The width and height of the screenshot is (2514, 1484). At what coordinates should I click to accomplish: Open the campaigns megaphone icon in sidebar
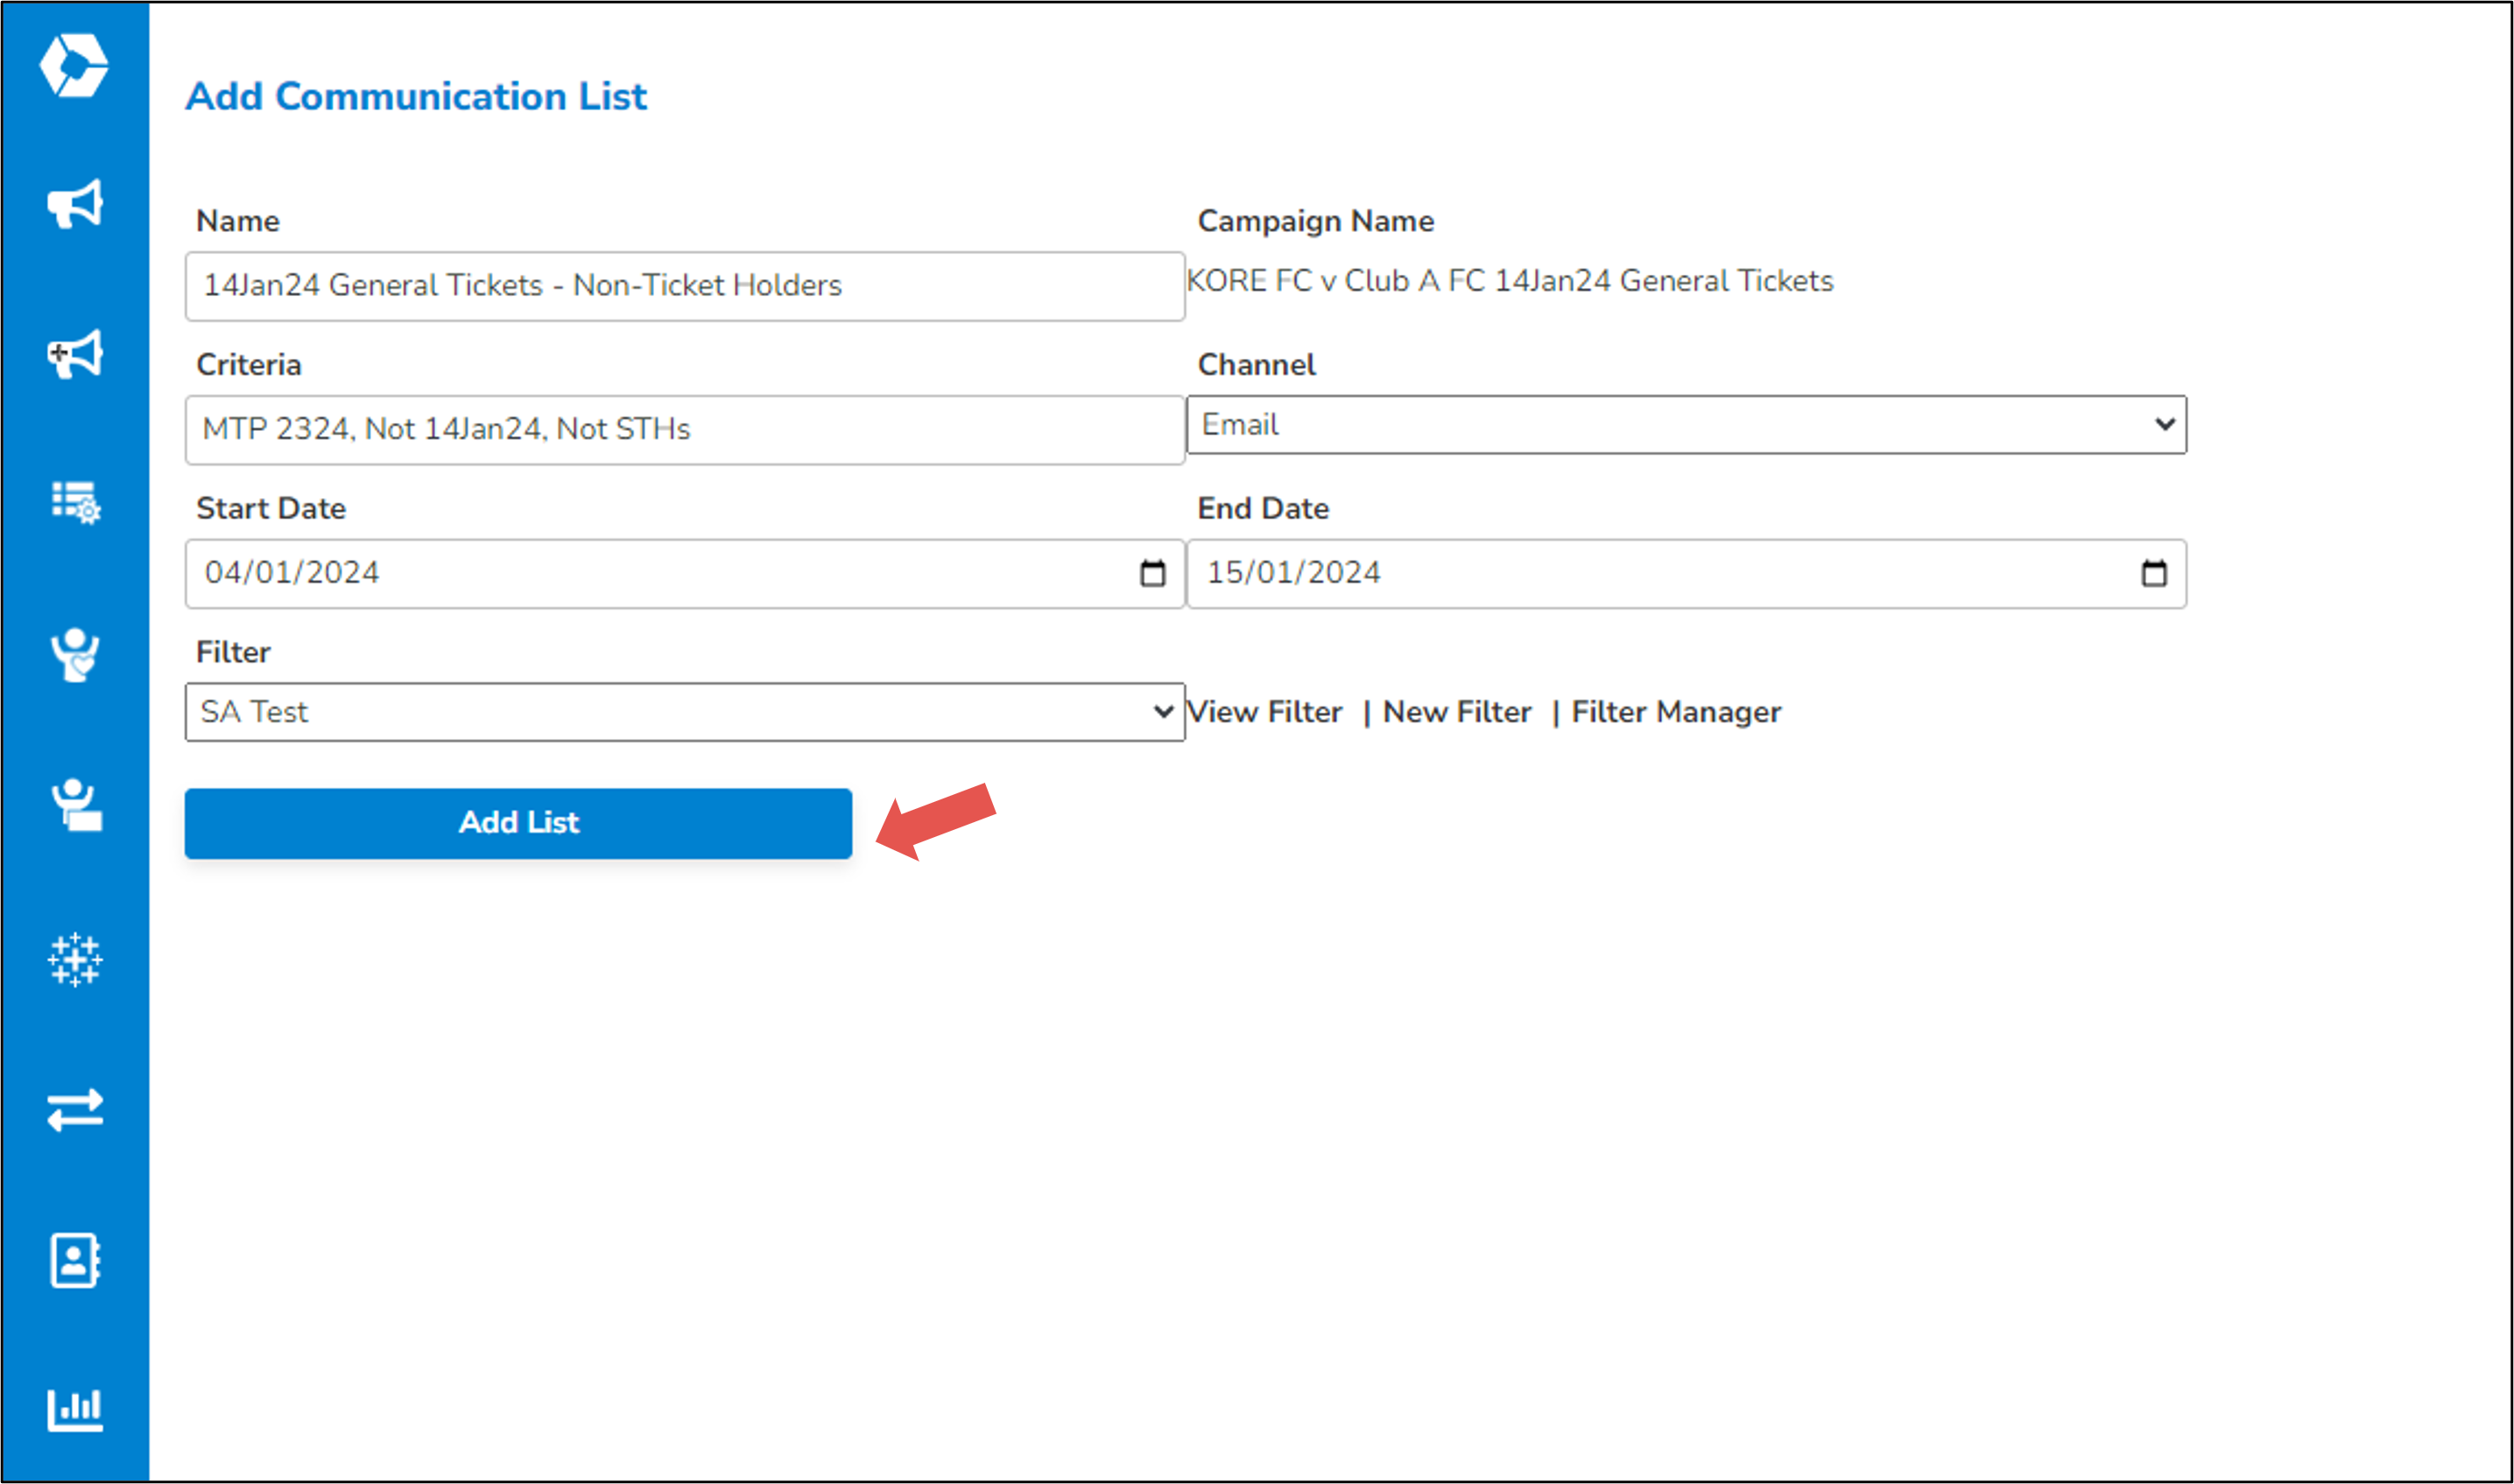[x=75, y=204]
